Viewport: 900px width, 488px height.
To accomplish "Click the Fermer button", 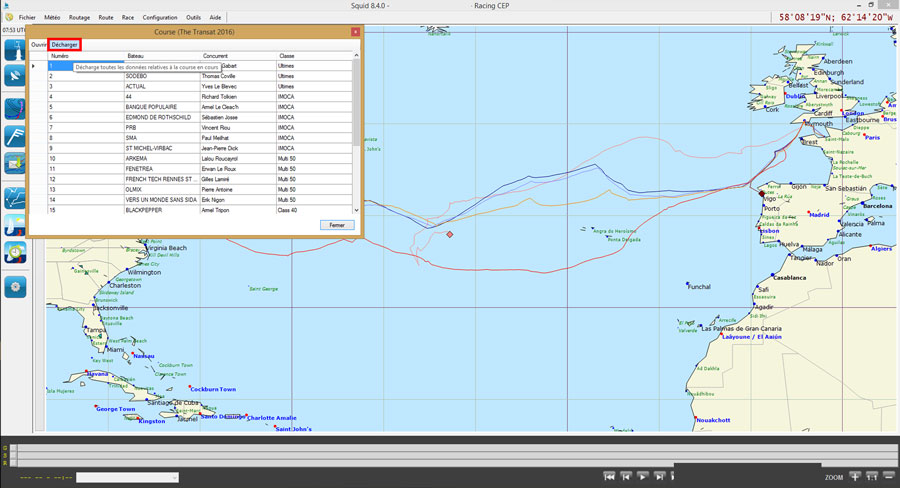I will coord(337,225).
